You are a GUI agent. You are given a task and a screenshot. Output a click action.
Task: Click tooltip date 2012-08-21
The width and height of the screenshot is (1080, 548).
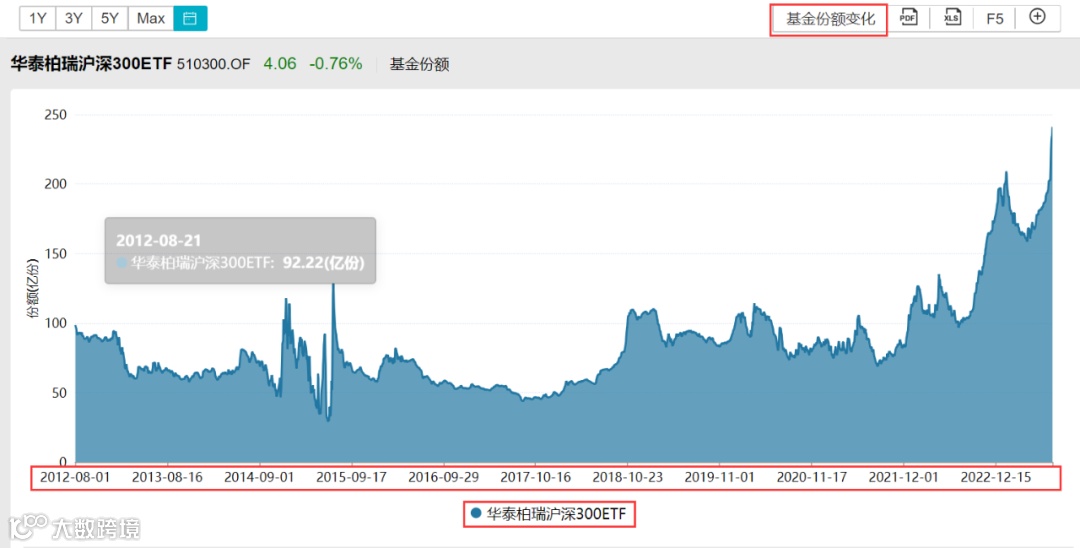point(158,240)
